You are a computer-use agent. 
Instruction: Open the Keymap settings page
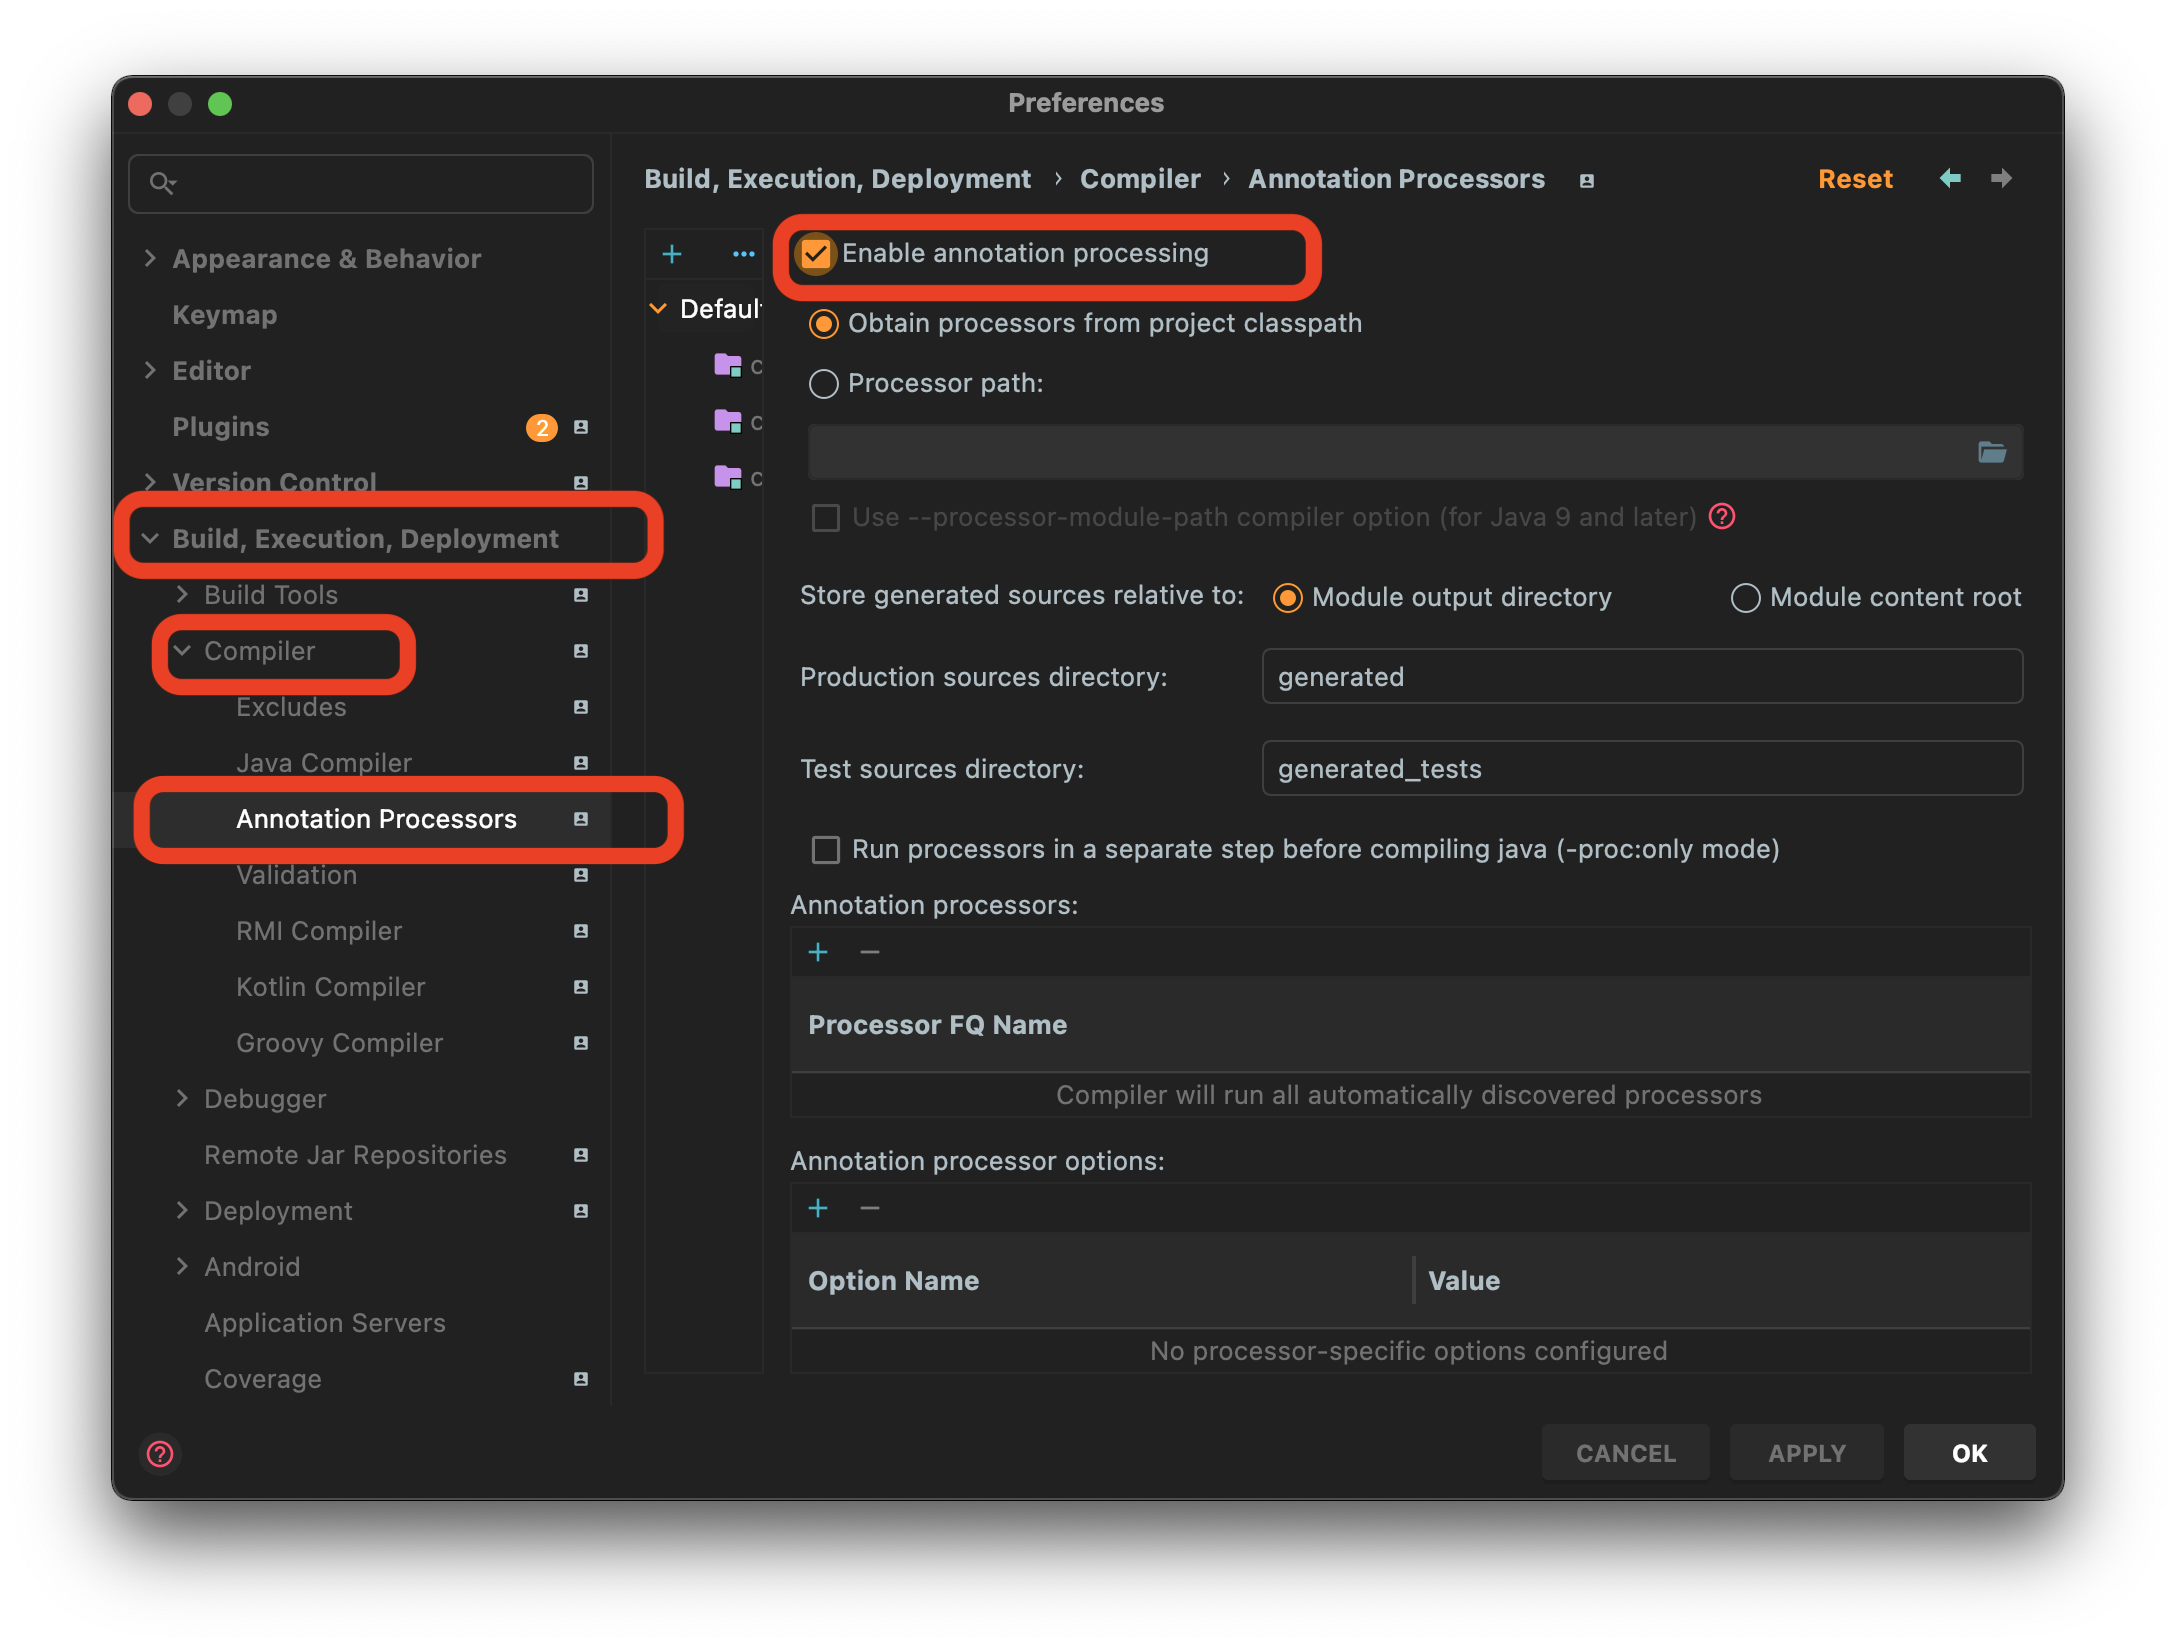(x=224, y=315)
